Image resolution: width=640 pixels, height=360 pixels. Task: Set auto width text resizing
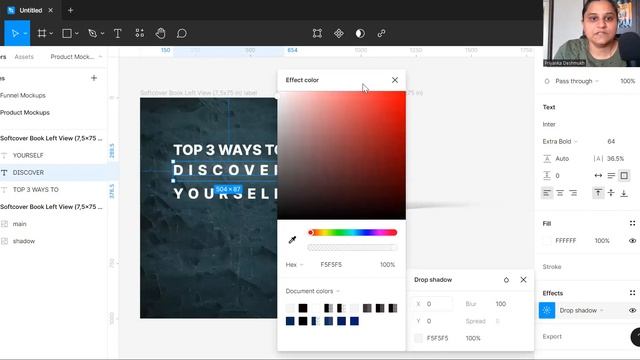click(x=598, y=176)
